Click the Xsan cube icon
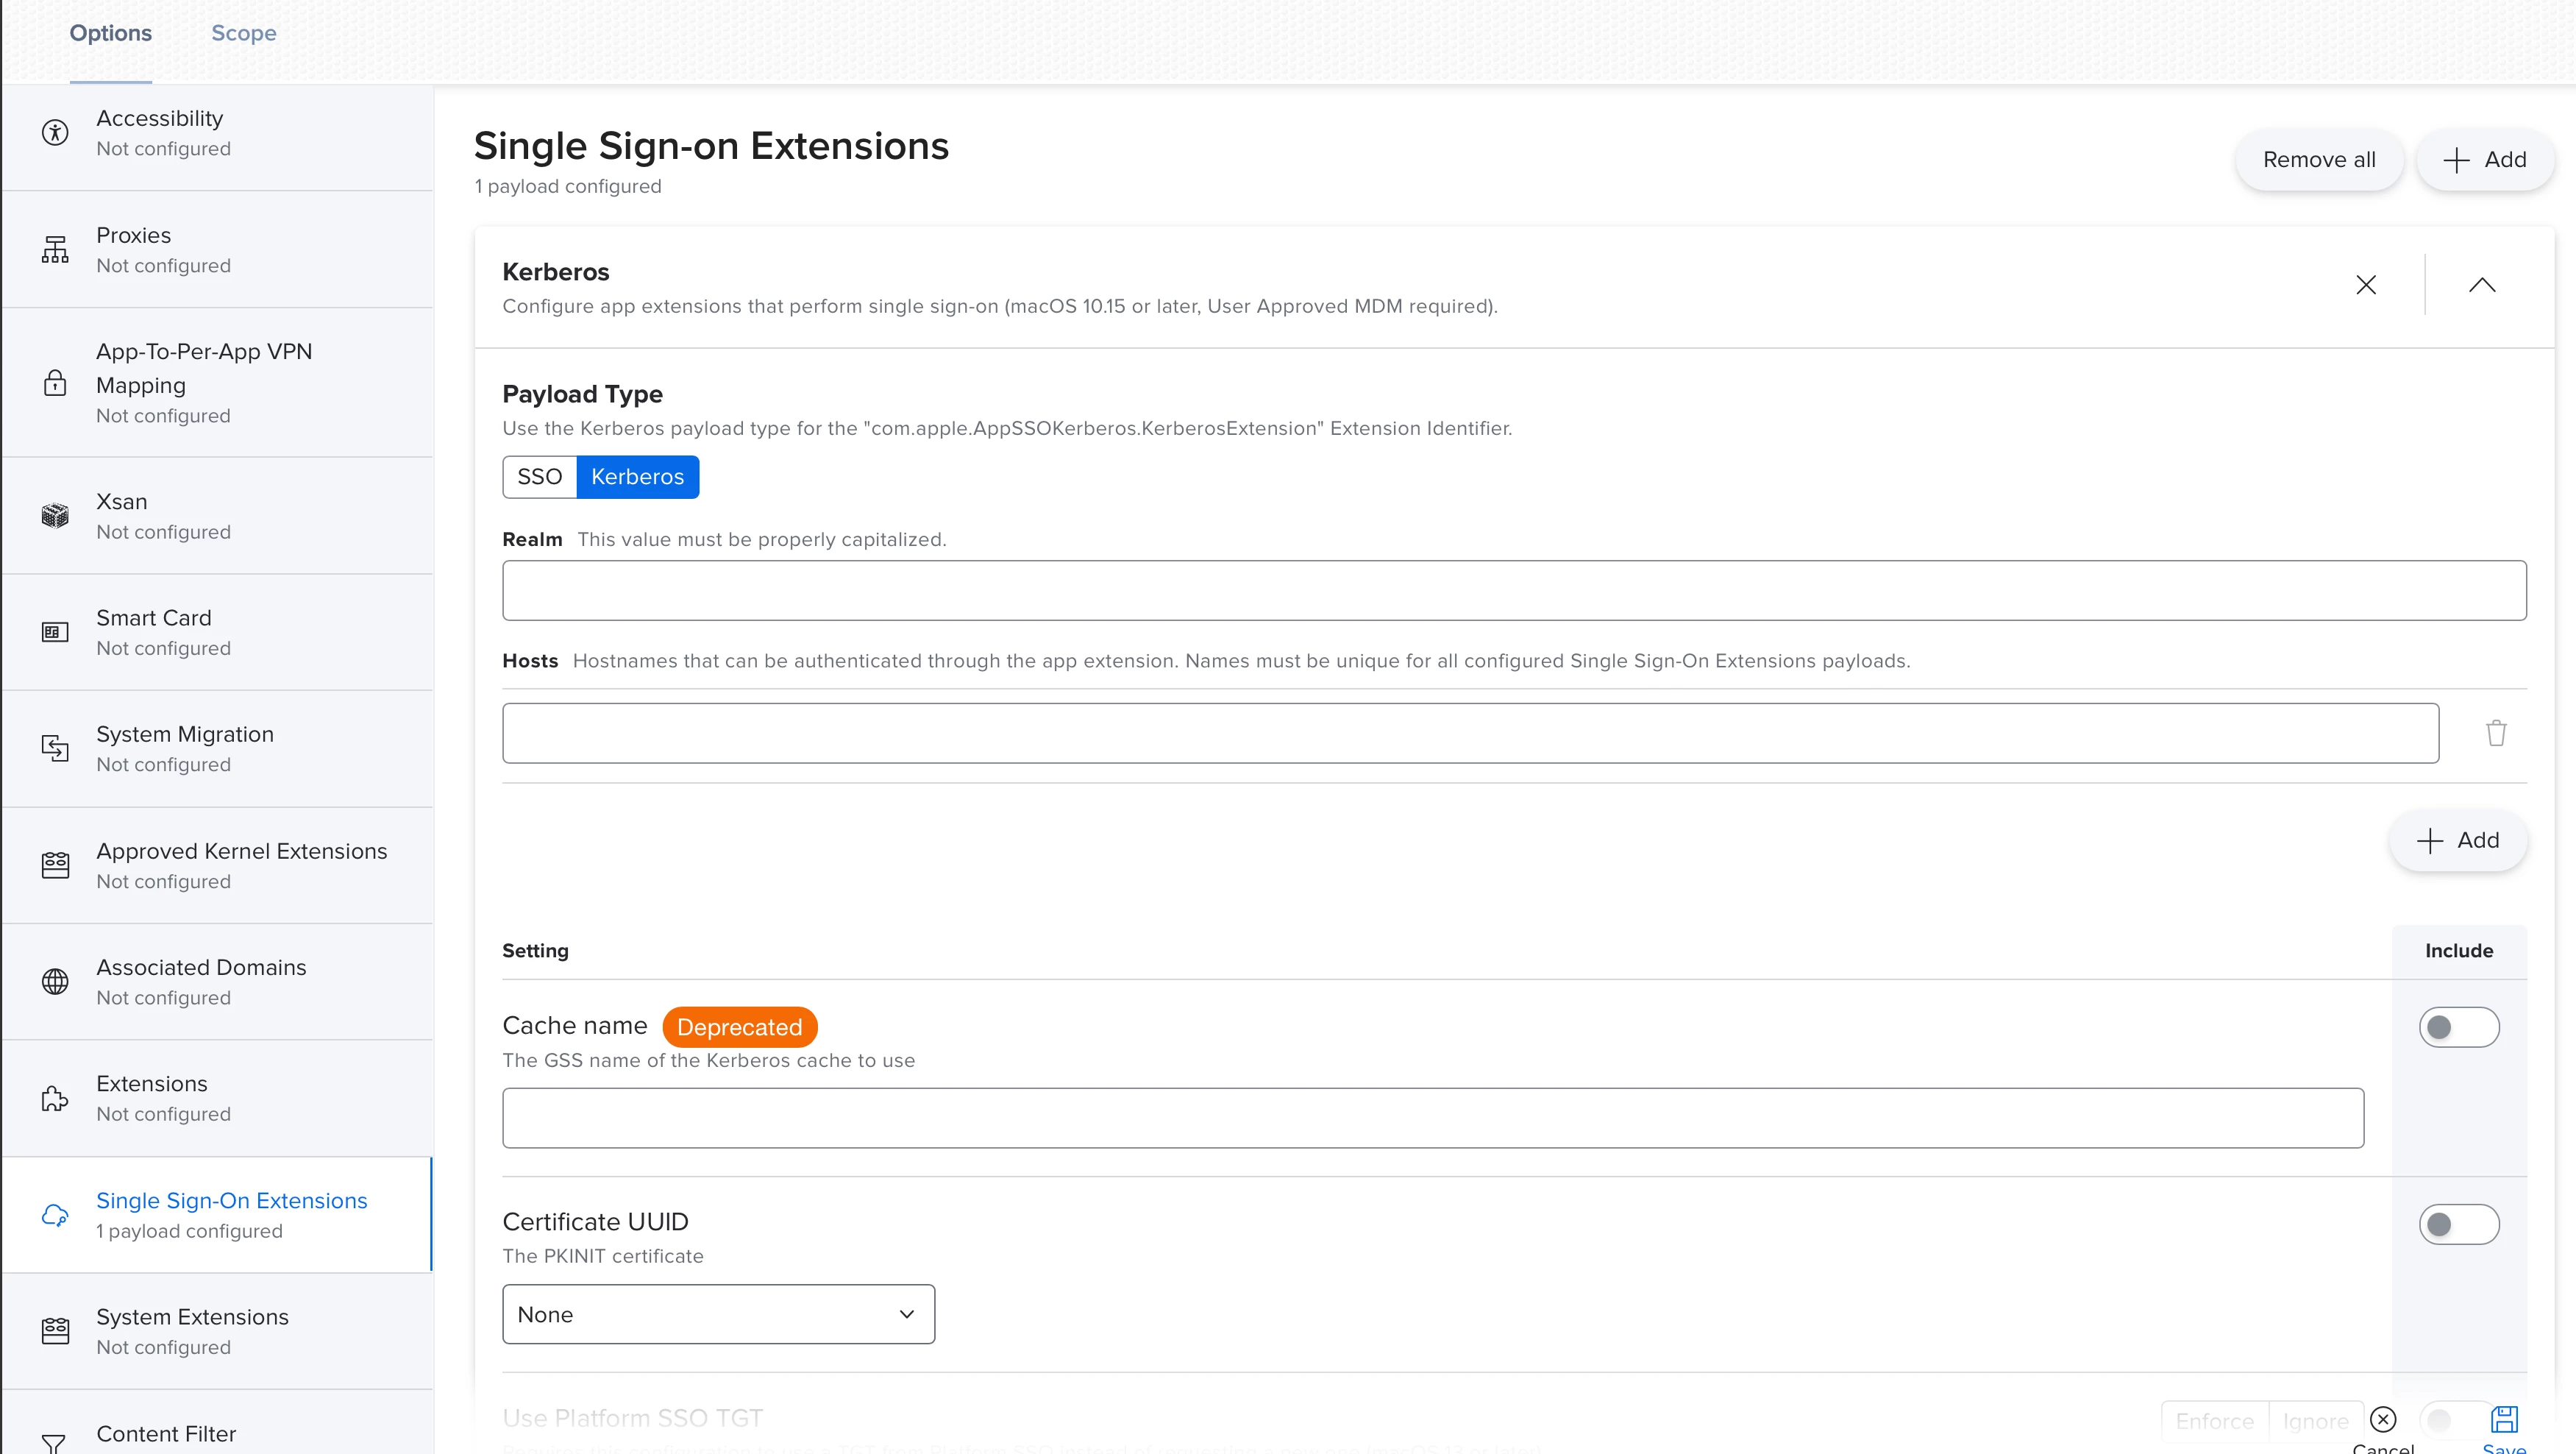The width and height of the screenshot is (2576, 1454). pyautogui.click(x=55, y=516)
